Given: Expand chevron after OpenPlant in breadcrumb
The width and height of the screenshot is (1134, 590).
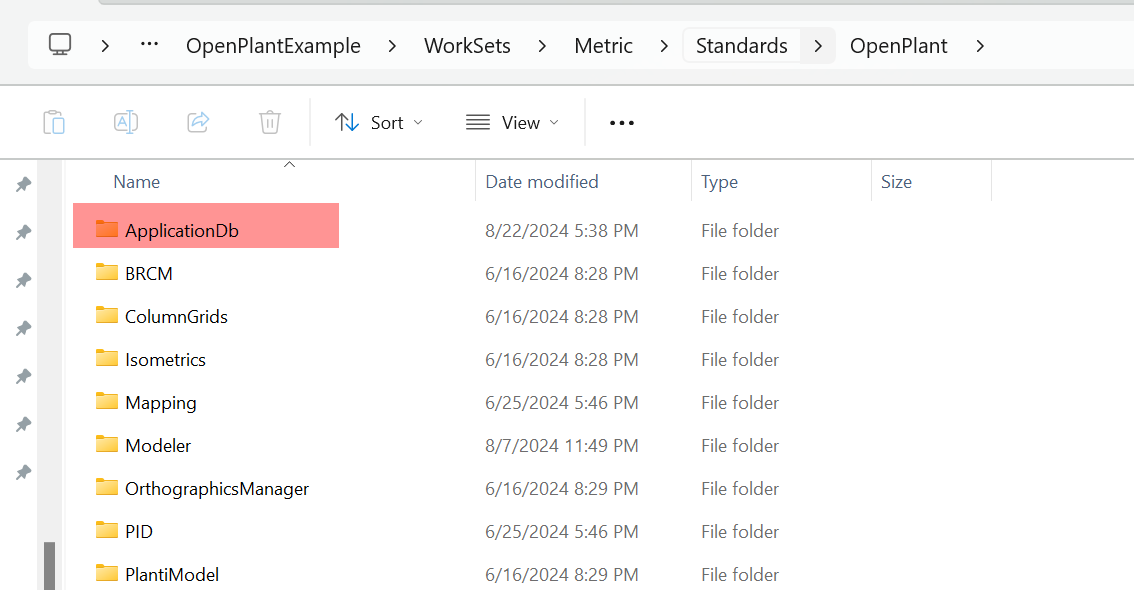Looking at the screenshot, I should pyautogui.click(x=980, y=46).
